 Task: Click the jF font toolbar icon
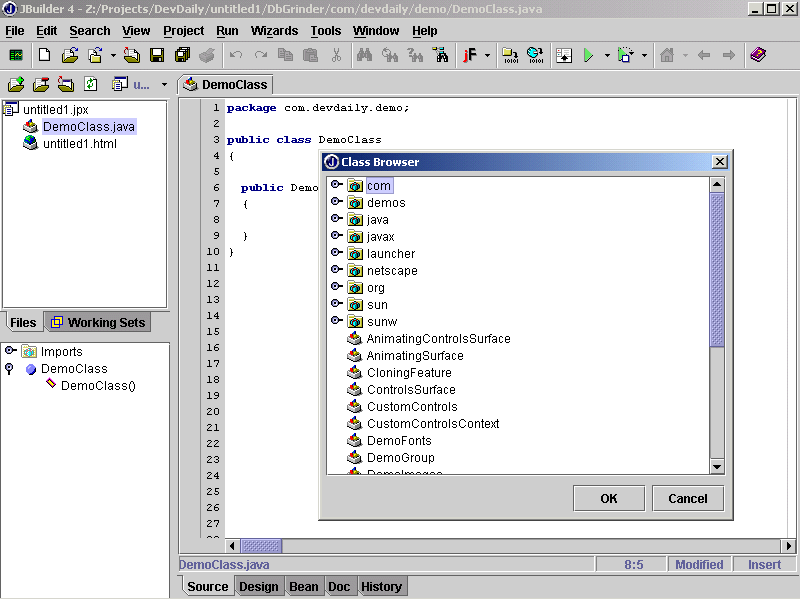469,55
